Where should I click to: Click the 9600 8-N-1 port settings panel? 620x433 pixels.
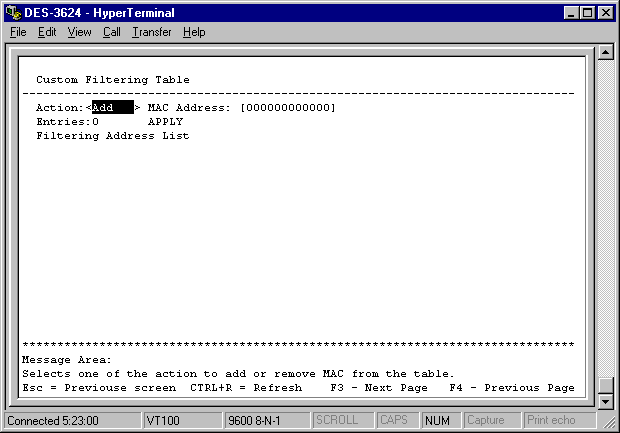267,421
